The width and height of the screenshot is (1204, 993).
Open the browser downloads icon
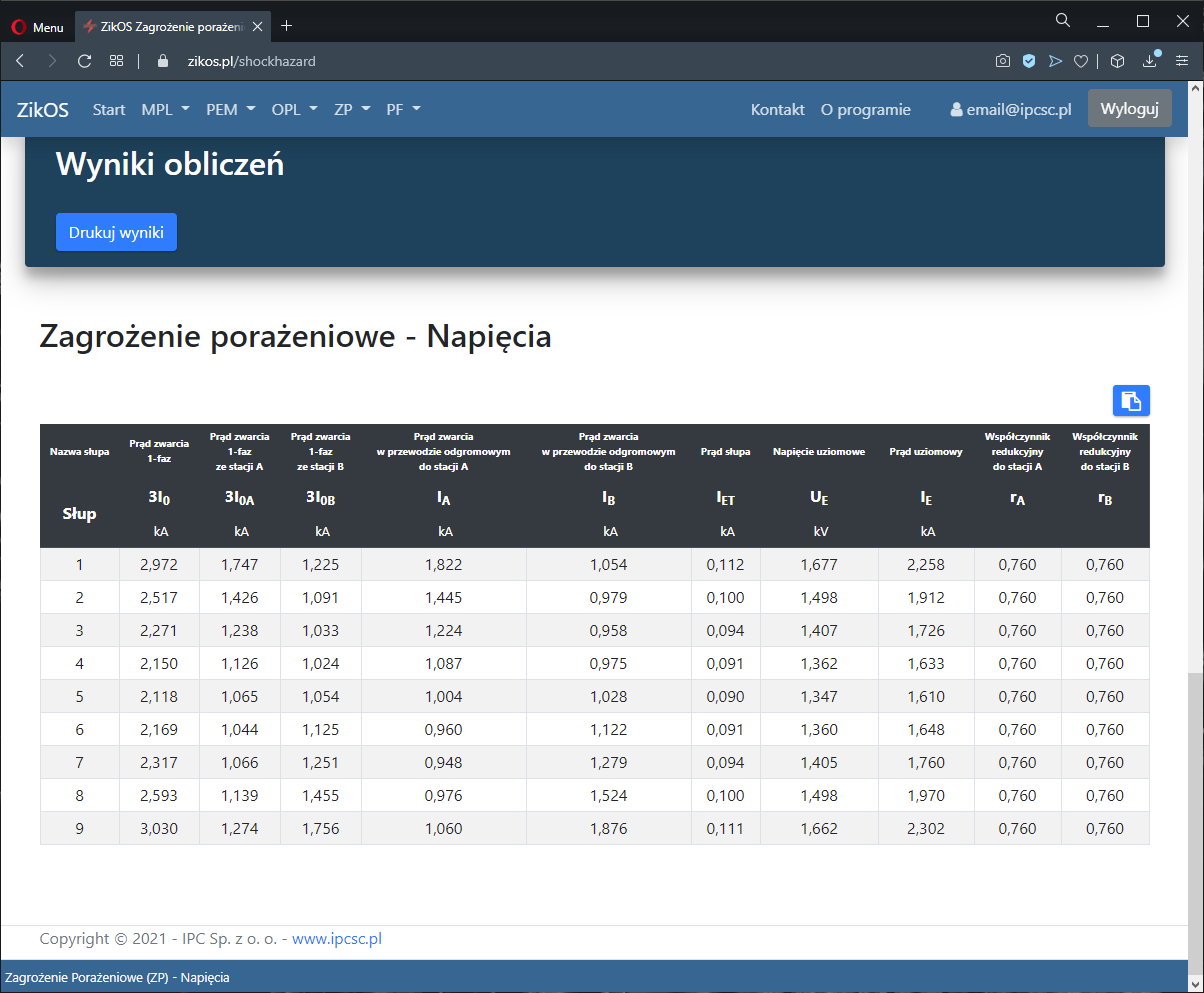[1150, 61]
